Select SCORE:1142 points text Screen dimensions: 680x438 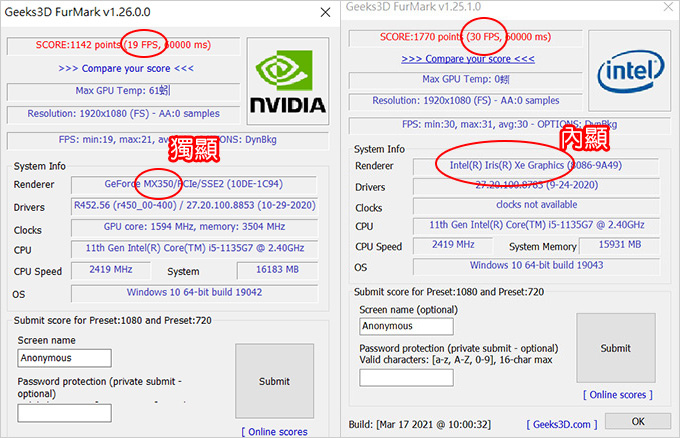click(x=78, y=45)
